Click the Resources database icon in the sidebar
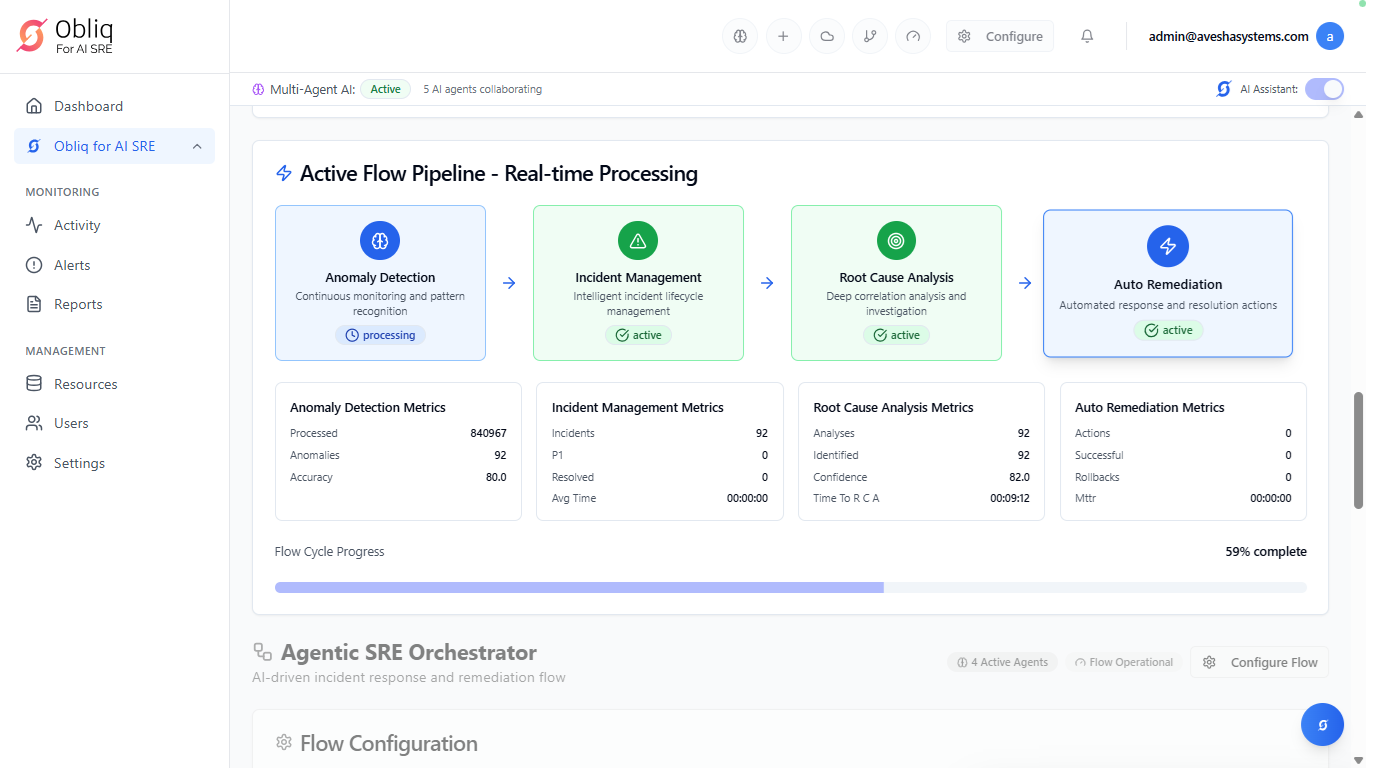The image size is (1373, 780). click(34, 384)
